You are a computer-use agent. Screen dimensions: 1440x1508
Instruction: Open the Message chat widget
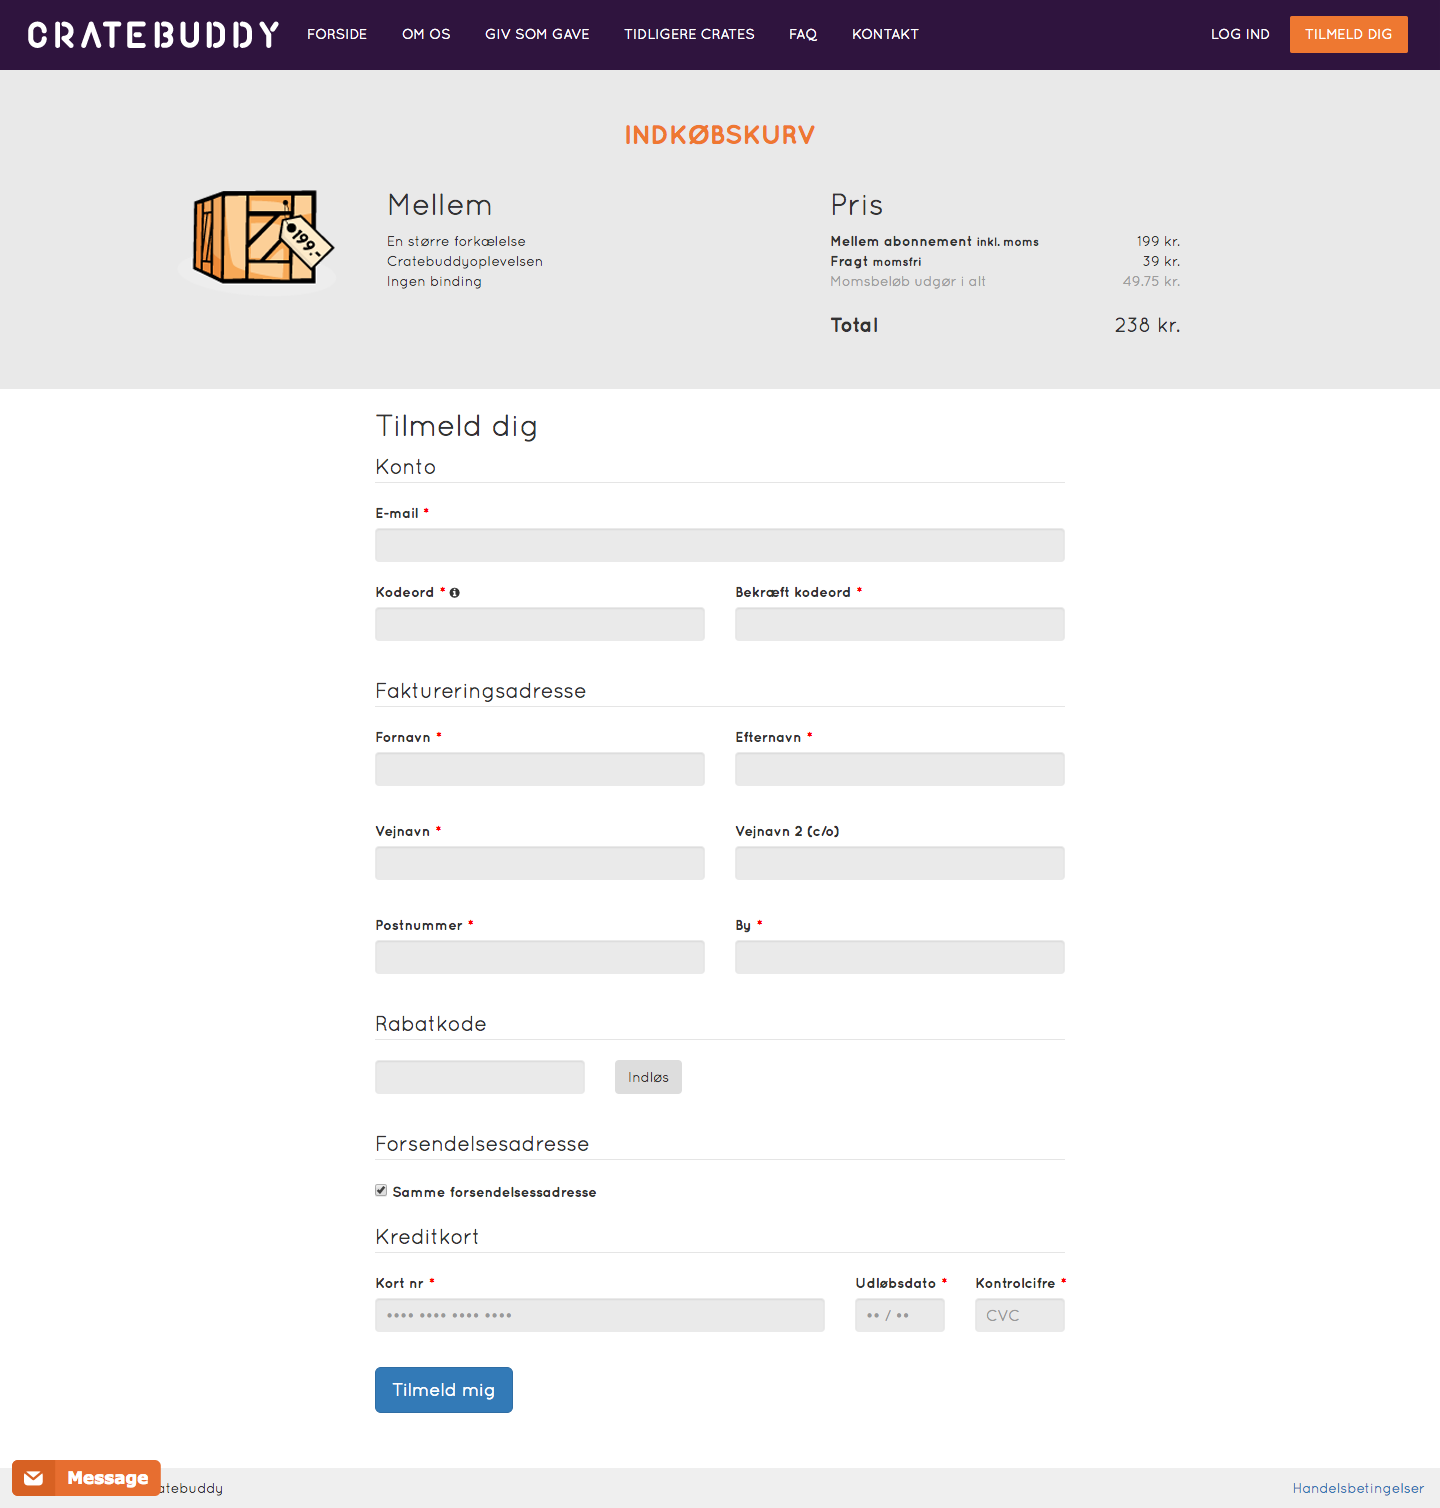[x=86, y=1478]
